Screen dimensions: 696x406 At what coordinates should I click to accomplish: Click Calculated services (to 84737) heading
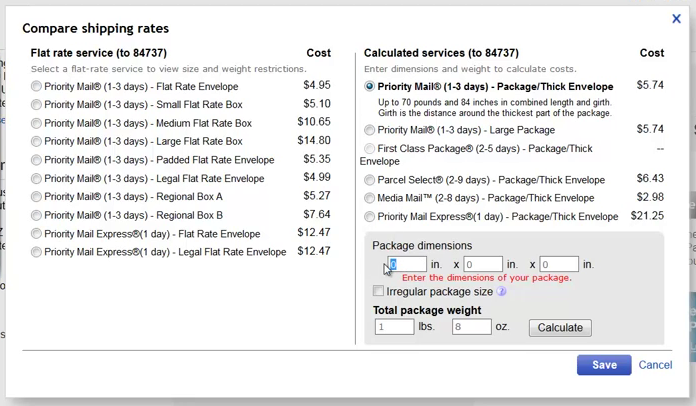[x=441, y=53]
